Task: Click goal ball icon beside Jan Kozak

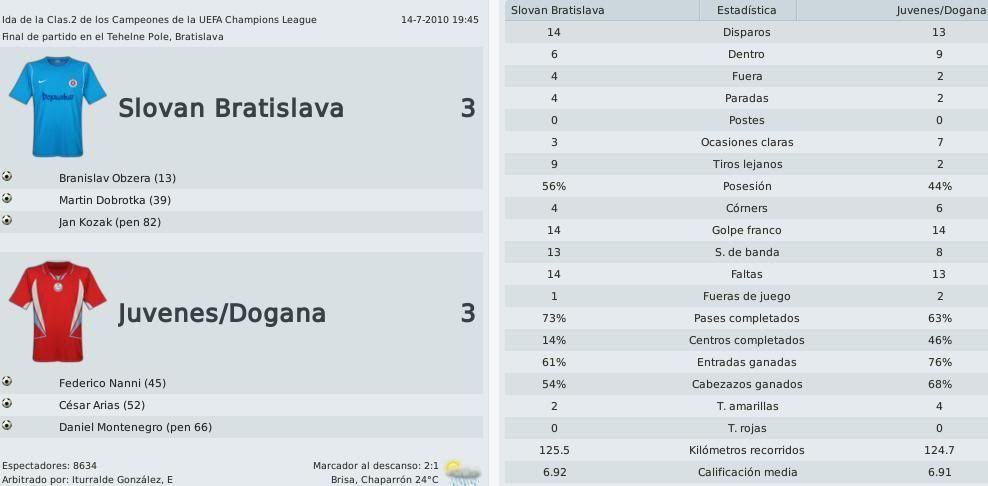Action: [7, 220]
